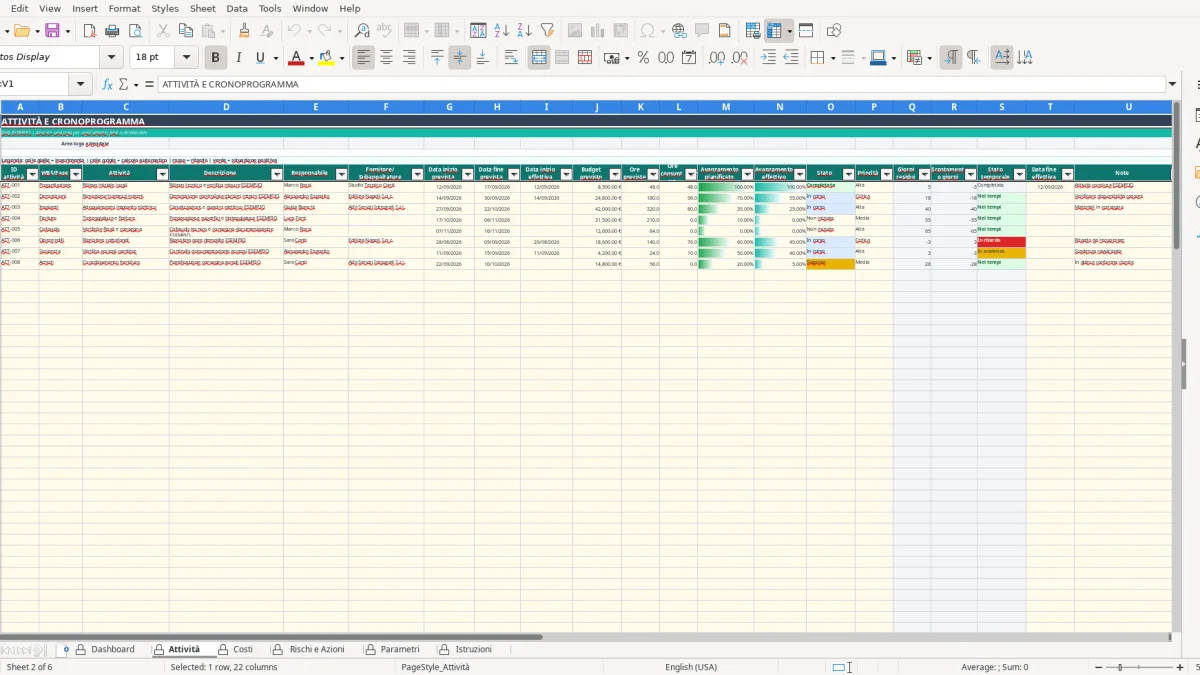Toggle Left-To-Right text direction
1200x675 pixels.
coord(951,58)
